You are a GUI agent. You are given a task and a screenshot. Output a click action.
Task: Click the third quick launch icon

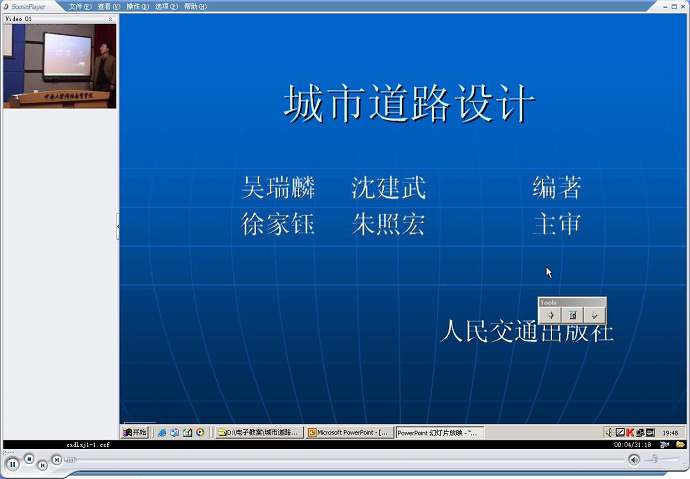pos(187,432)
